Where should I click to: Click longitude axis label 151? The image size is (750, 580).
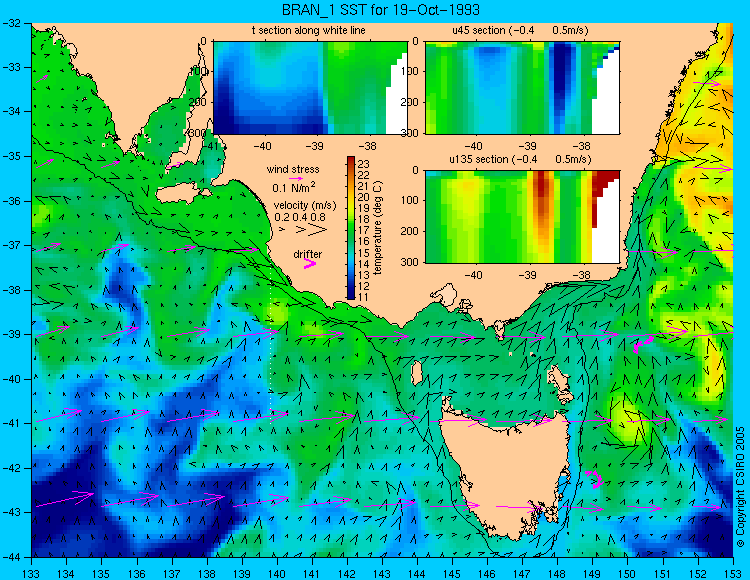click(663, 572)
